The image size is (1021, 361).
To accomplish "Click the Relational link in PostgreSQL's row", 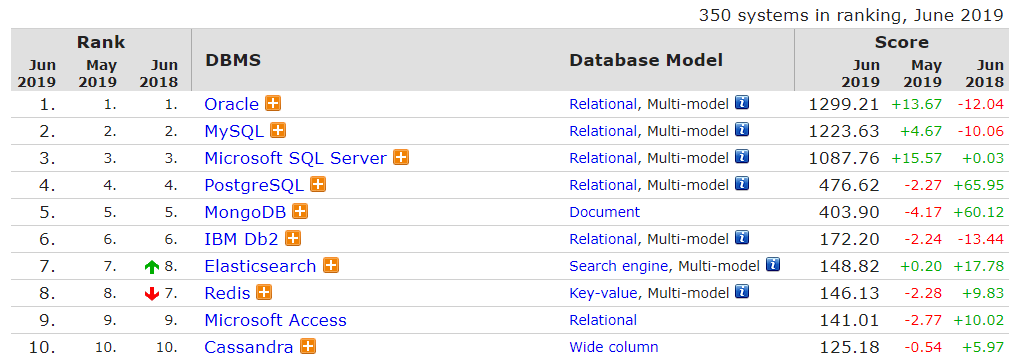I will (x=603, y=185).
